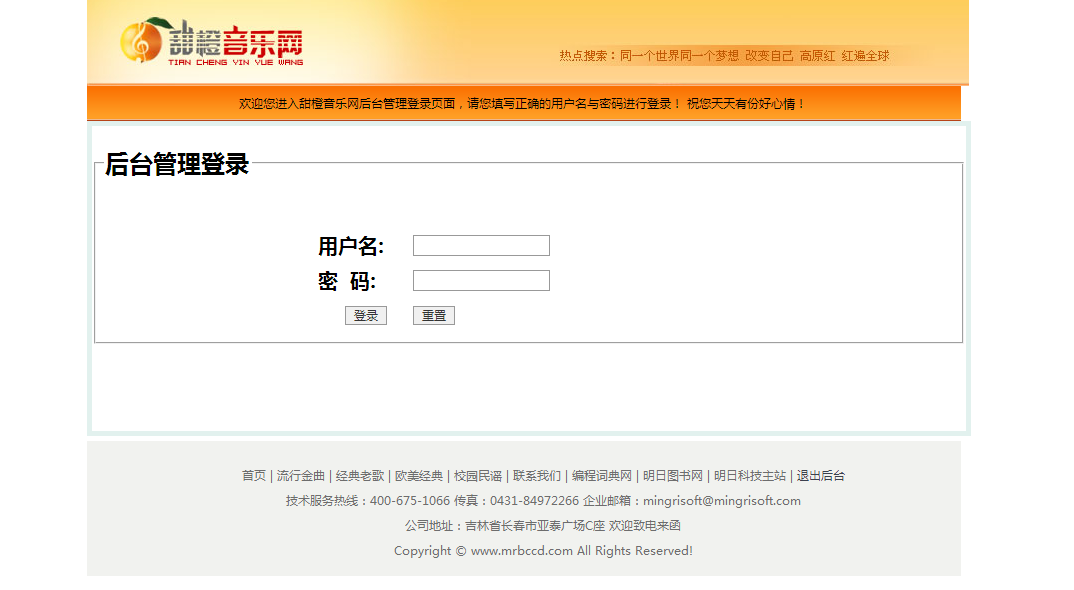Select hot search 高原红
Viewport: 1074px width, 590px height.
pyautogui.click(x=818, y=56)
